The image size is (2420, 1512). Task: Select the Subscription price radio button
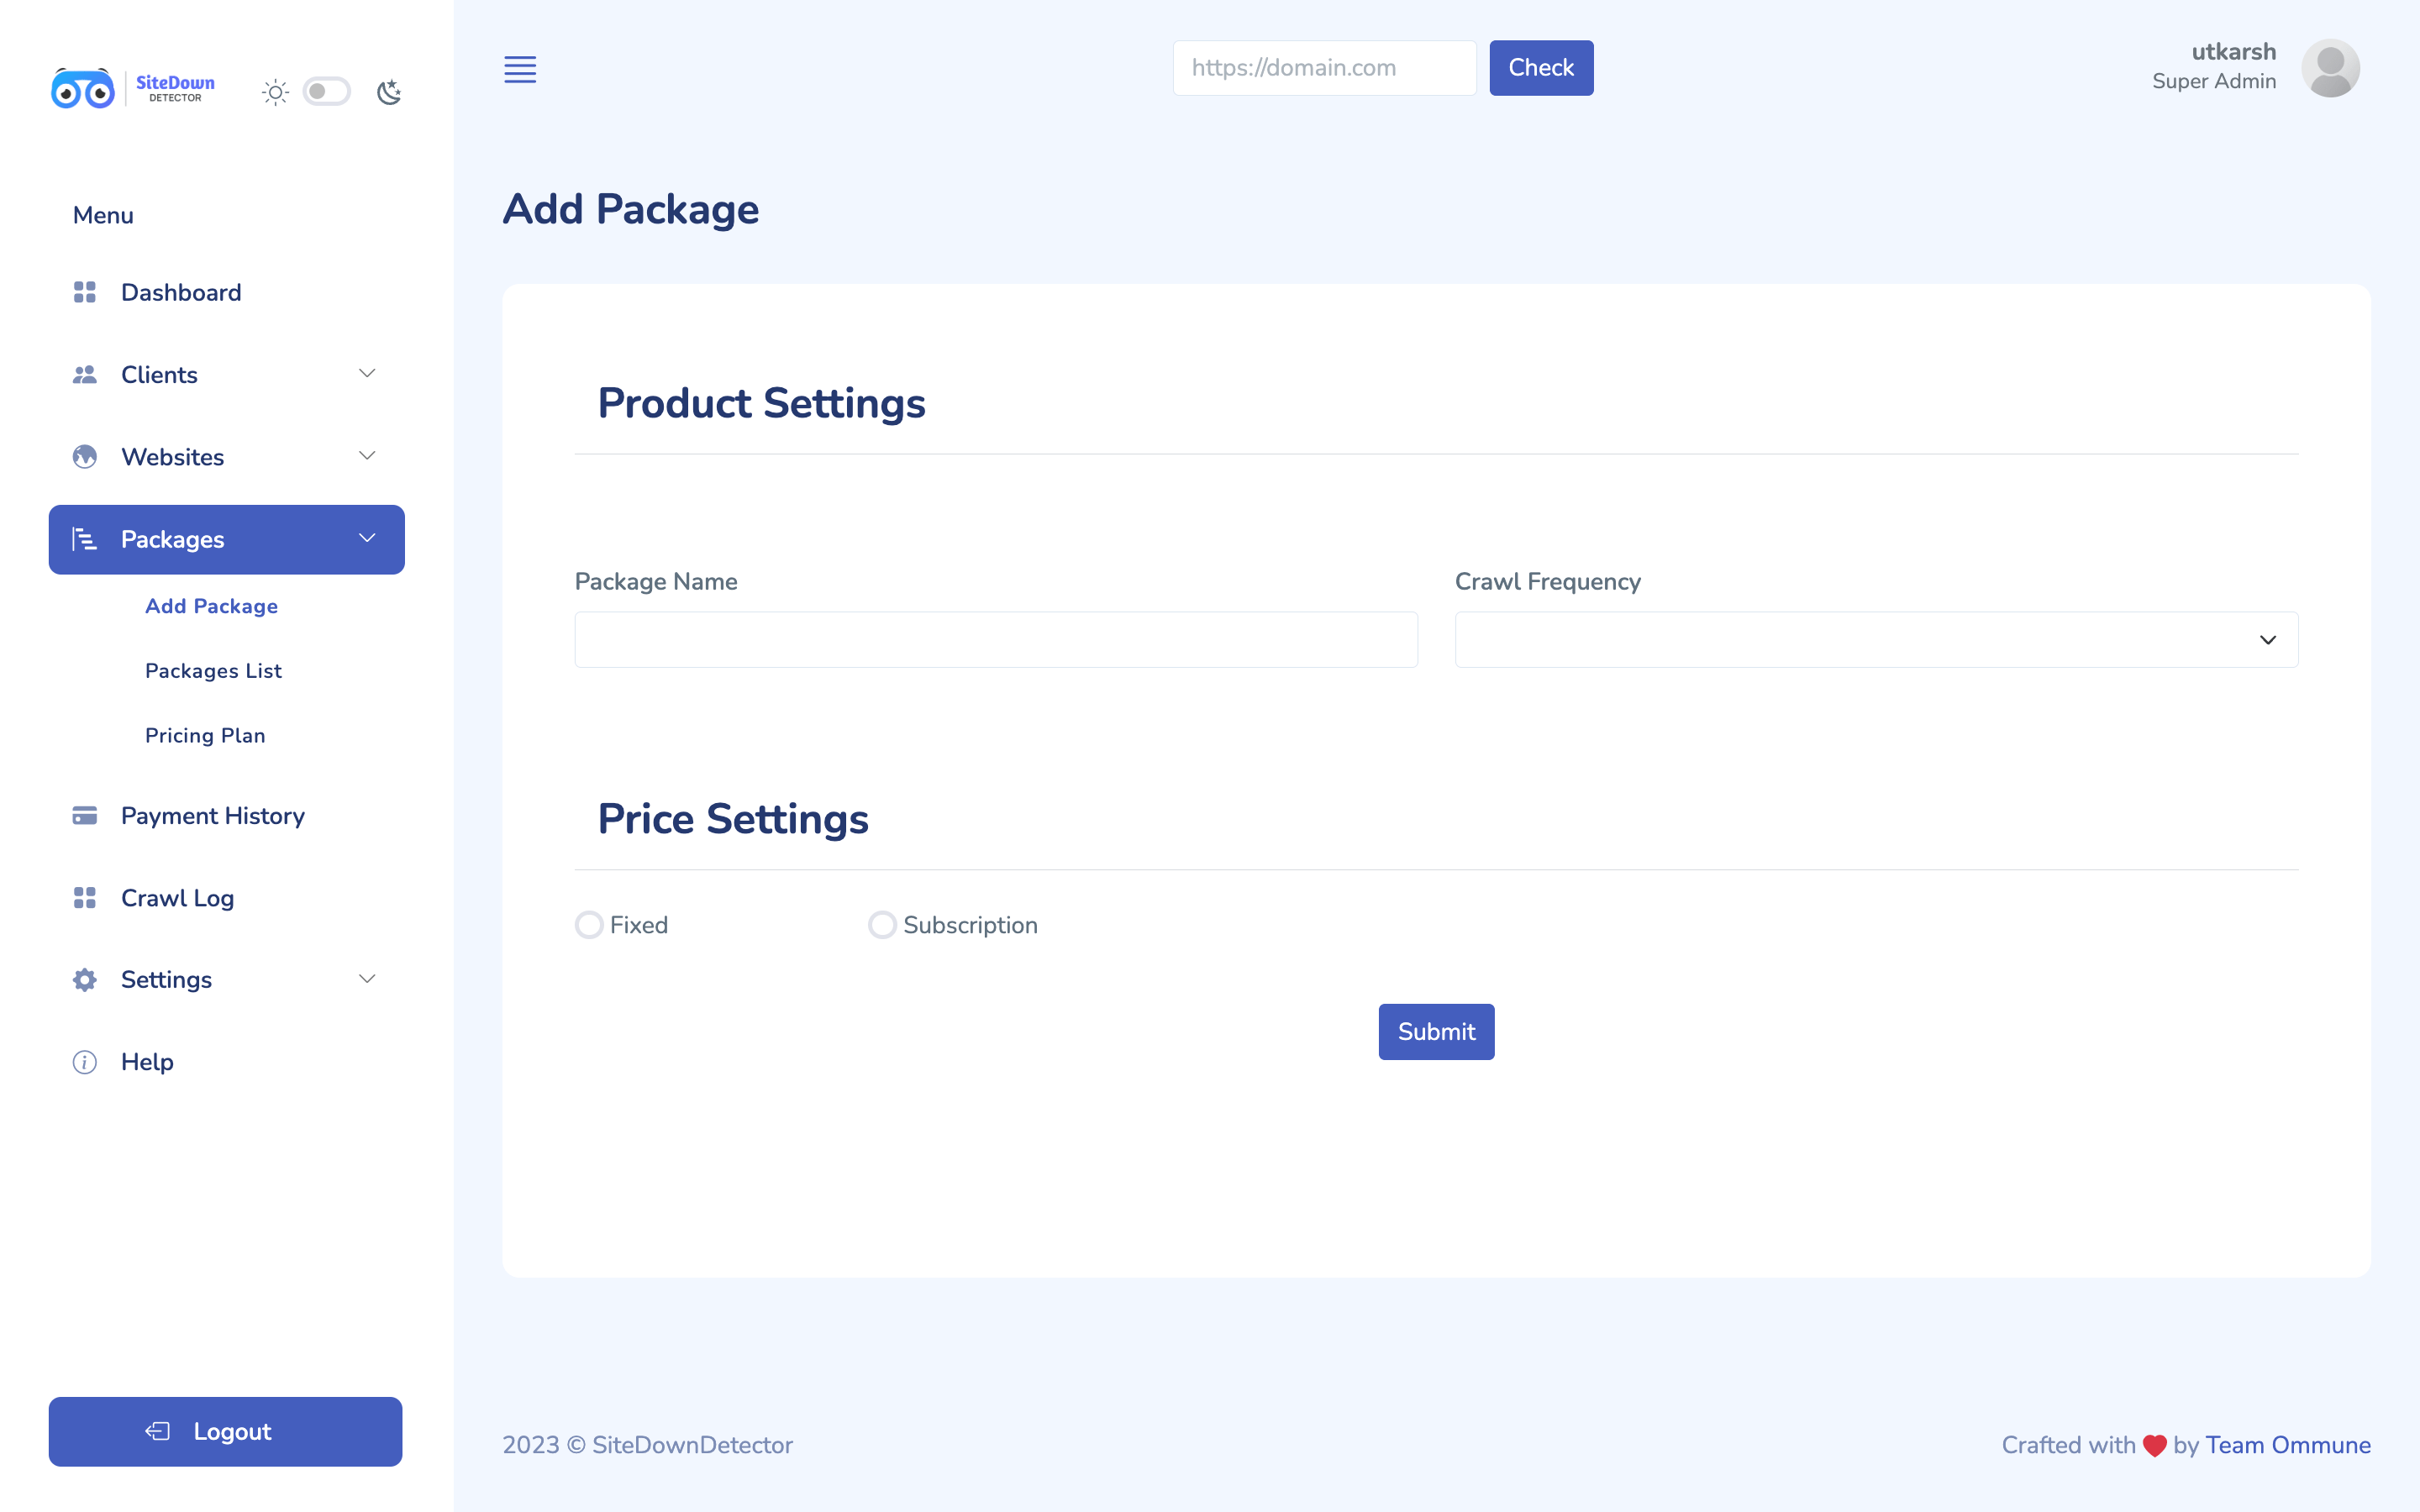tap(881, 924)
